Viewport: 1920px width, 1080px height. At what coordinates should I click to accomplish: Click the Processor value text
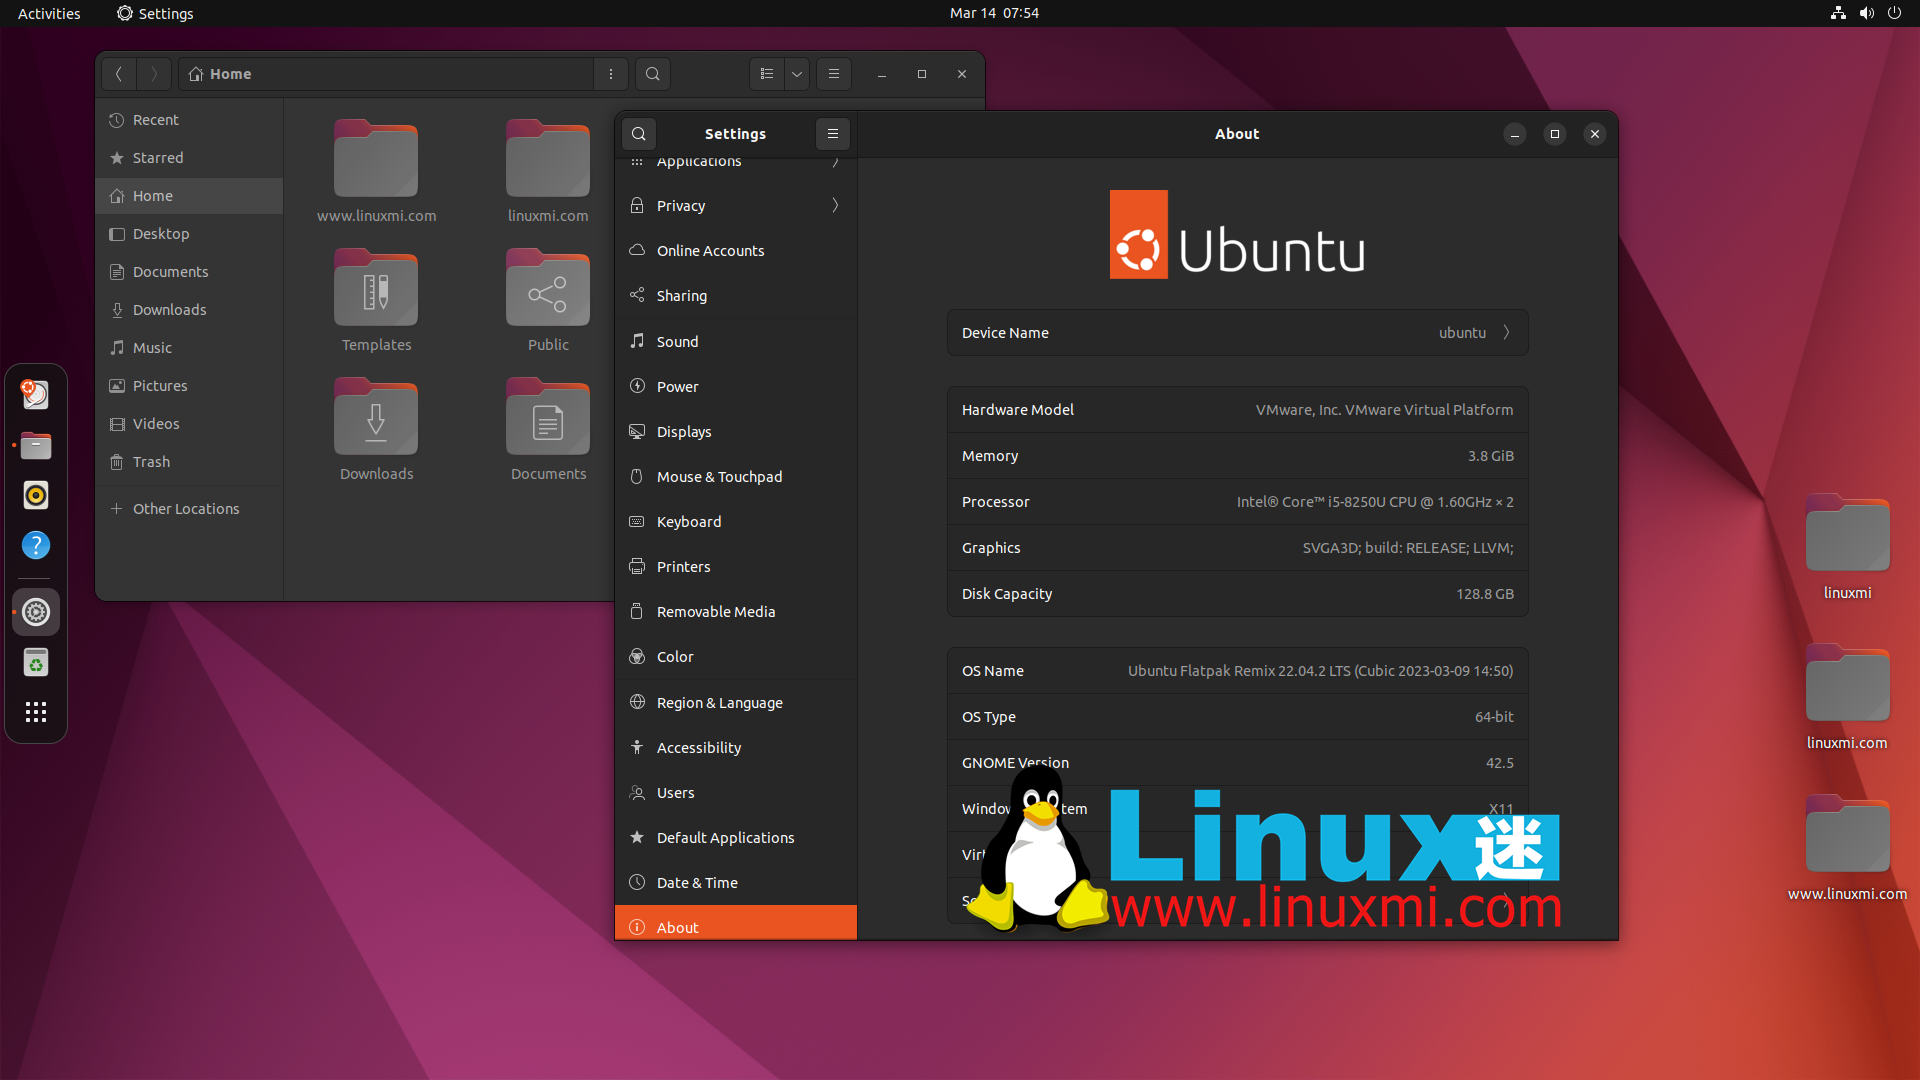1375,502
